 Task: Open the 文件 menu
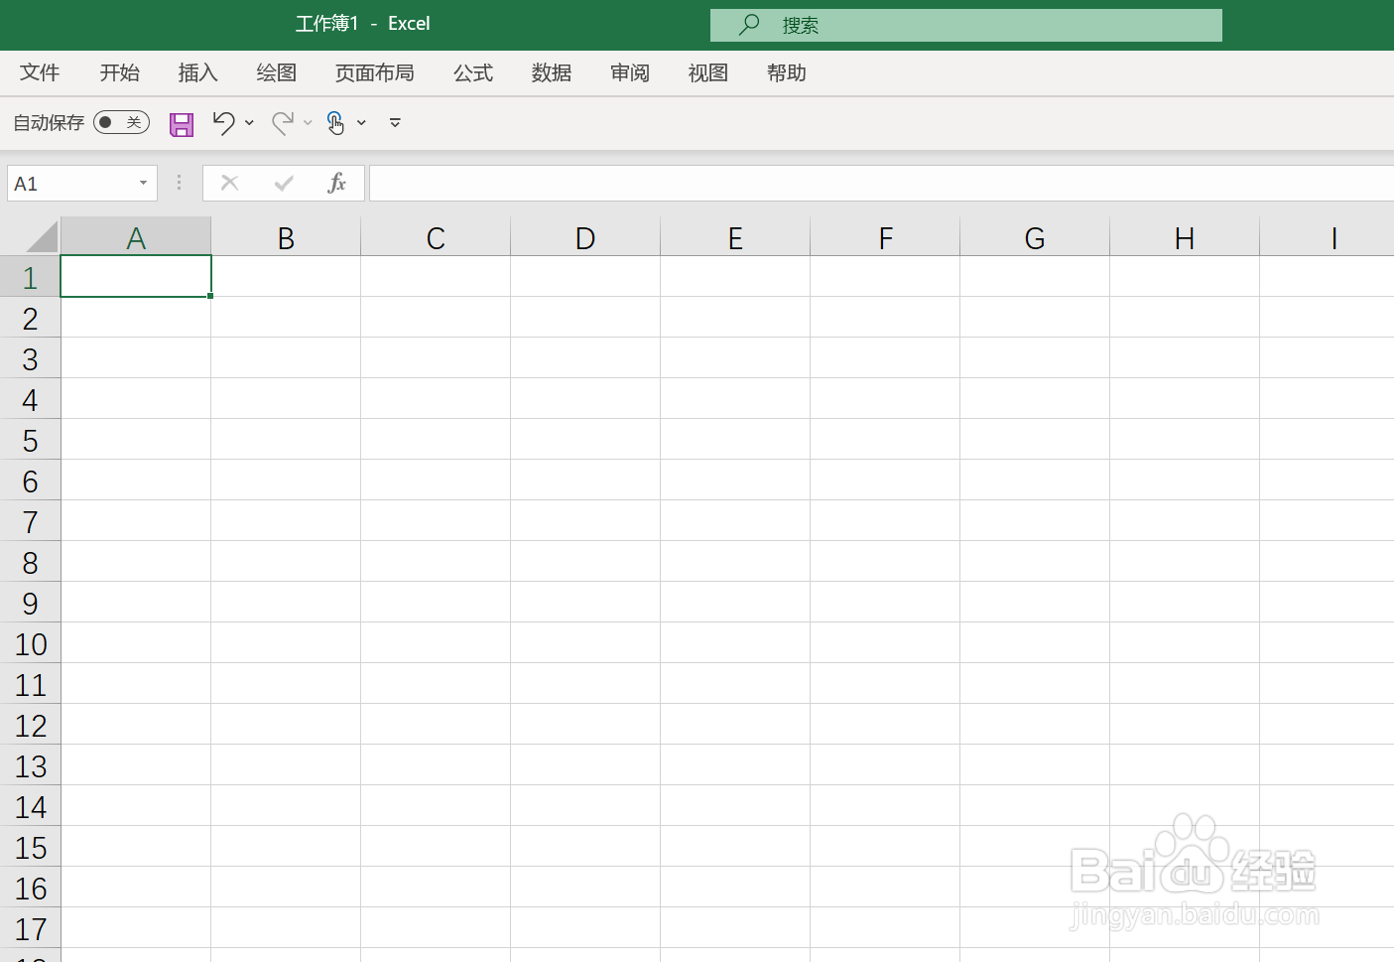[40, 73]
